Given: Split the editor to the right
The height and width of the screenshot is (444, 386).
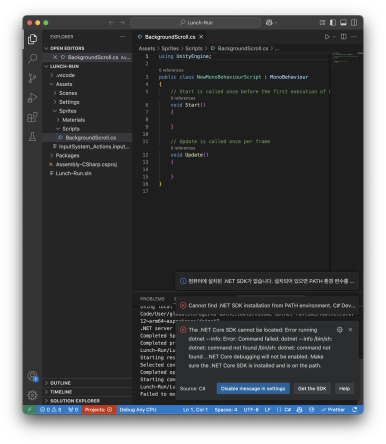Looking at the screenshot, I should click(x=344, y=37).
